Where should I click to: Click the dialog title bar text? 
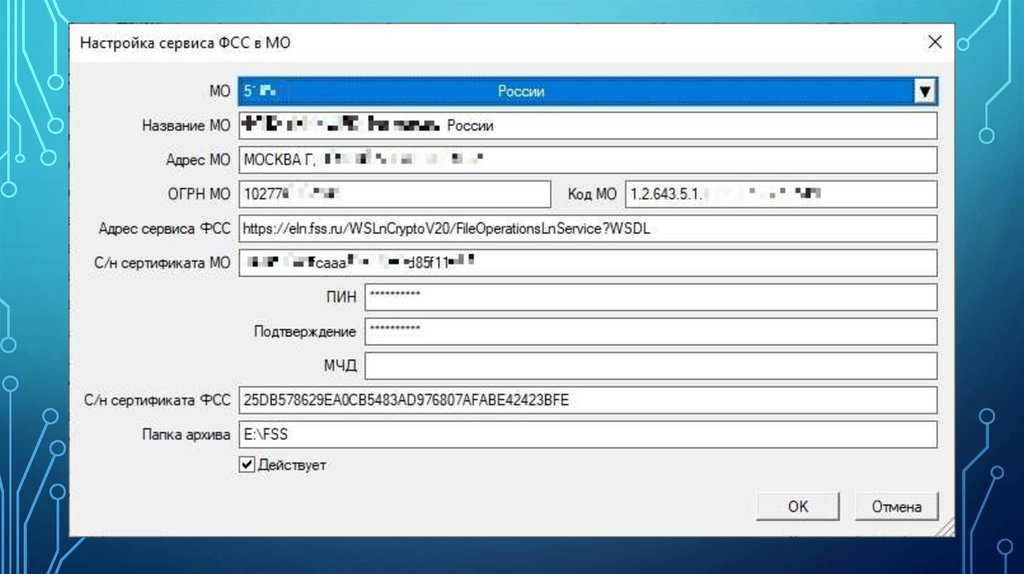tap(185, 43)
